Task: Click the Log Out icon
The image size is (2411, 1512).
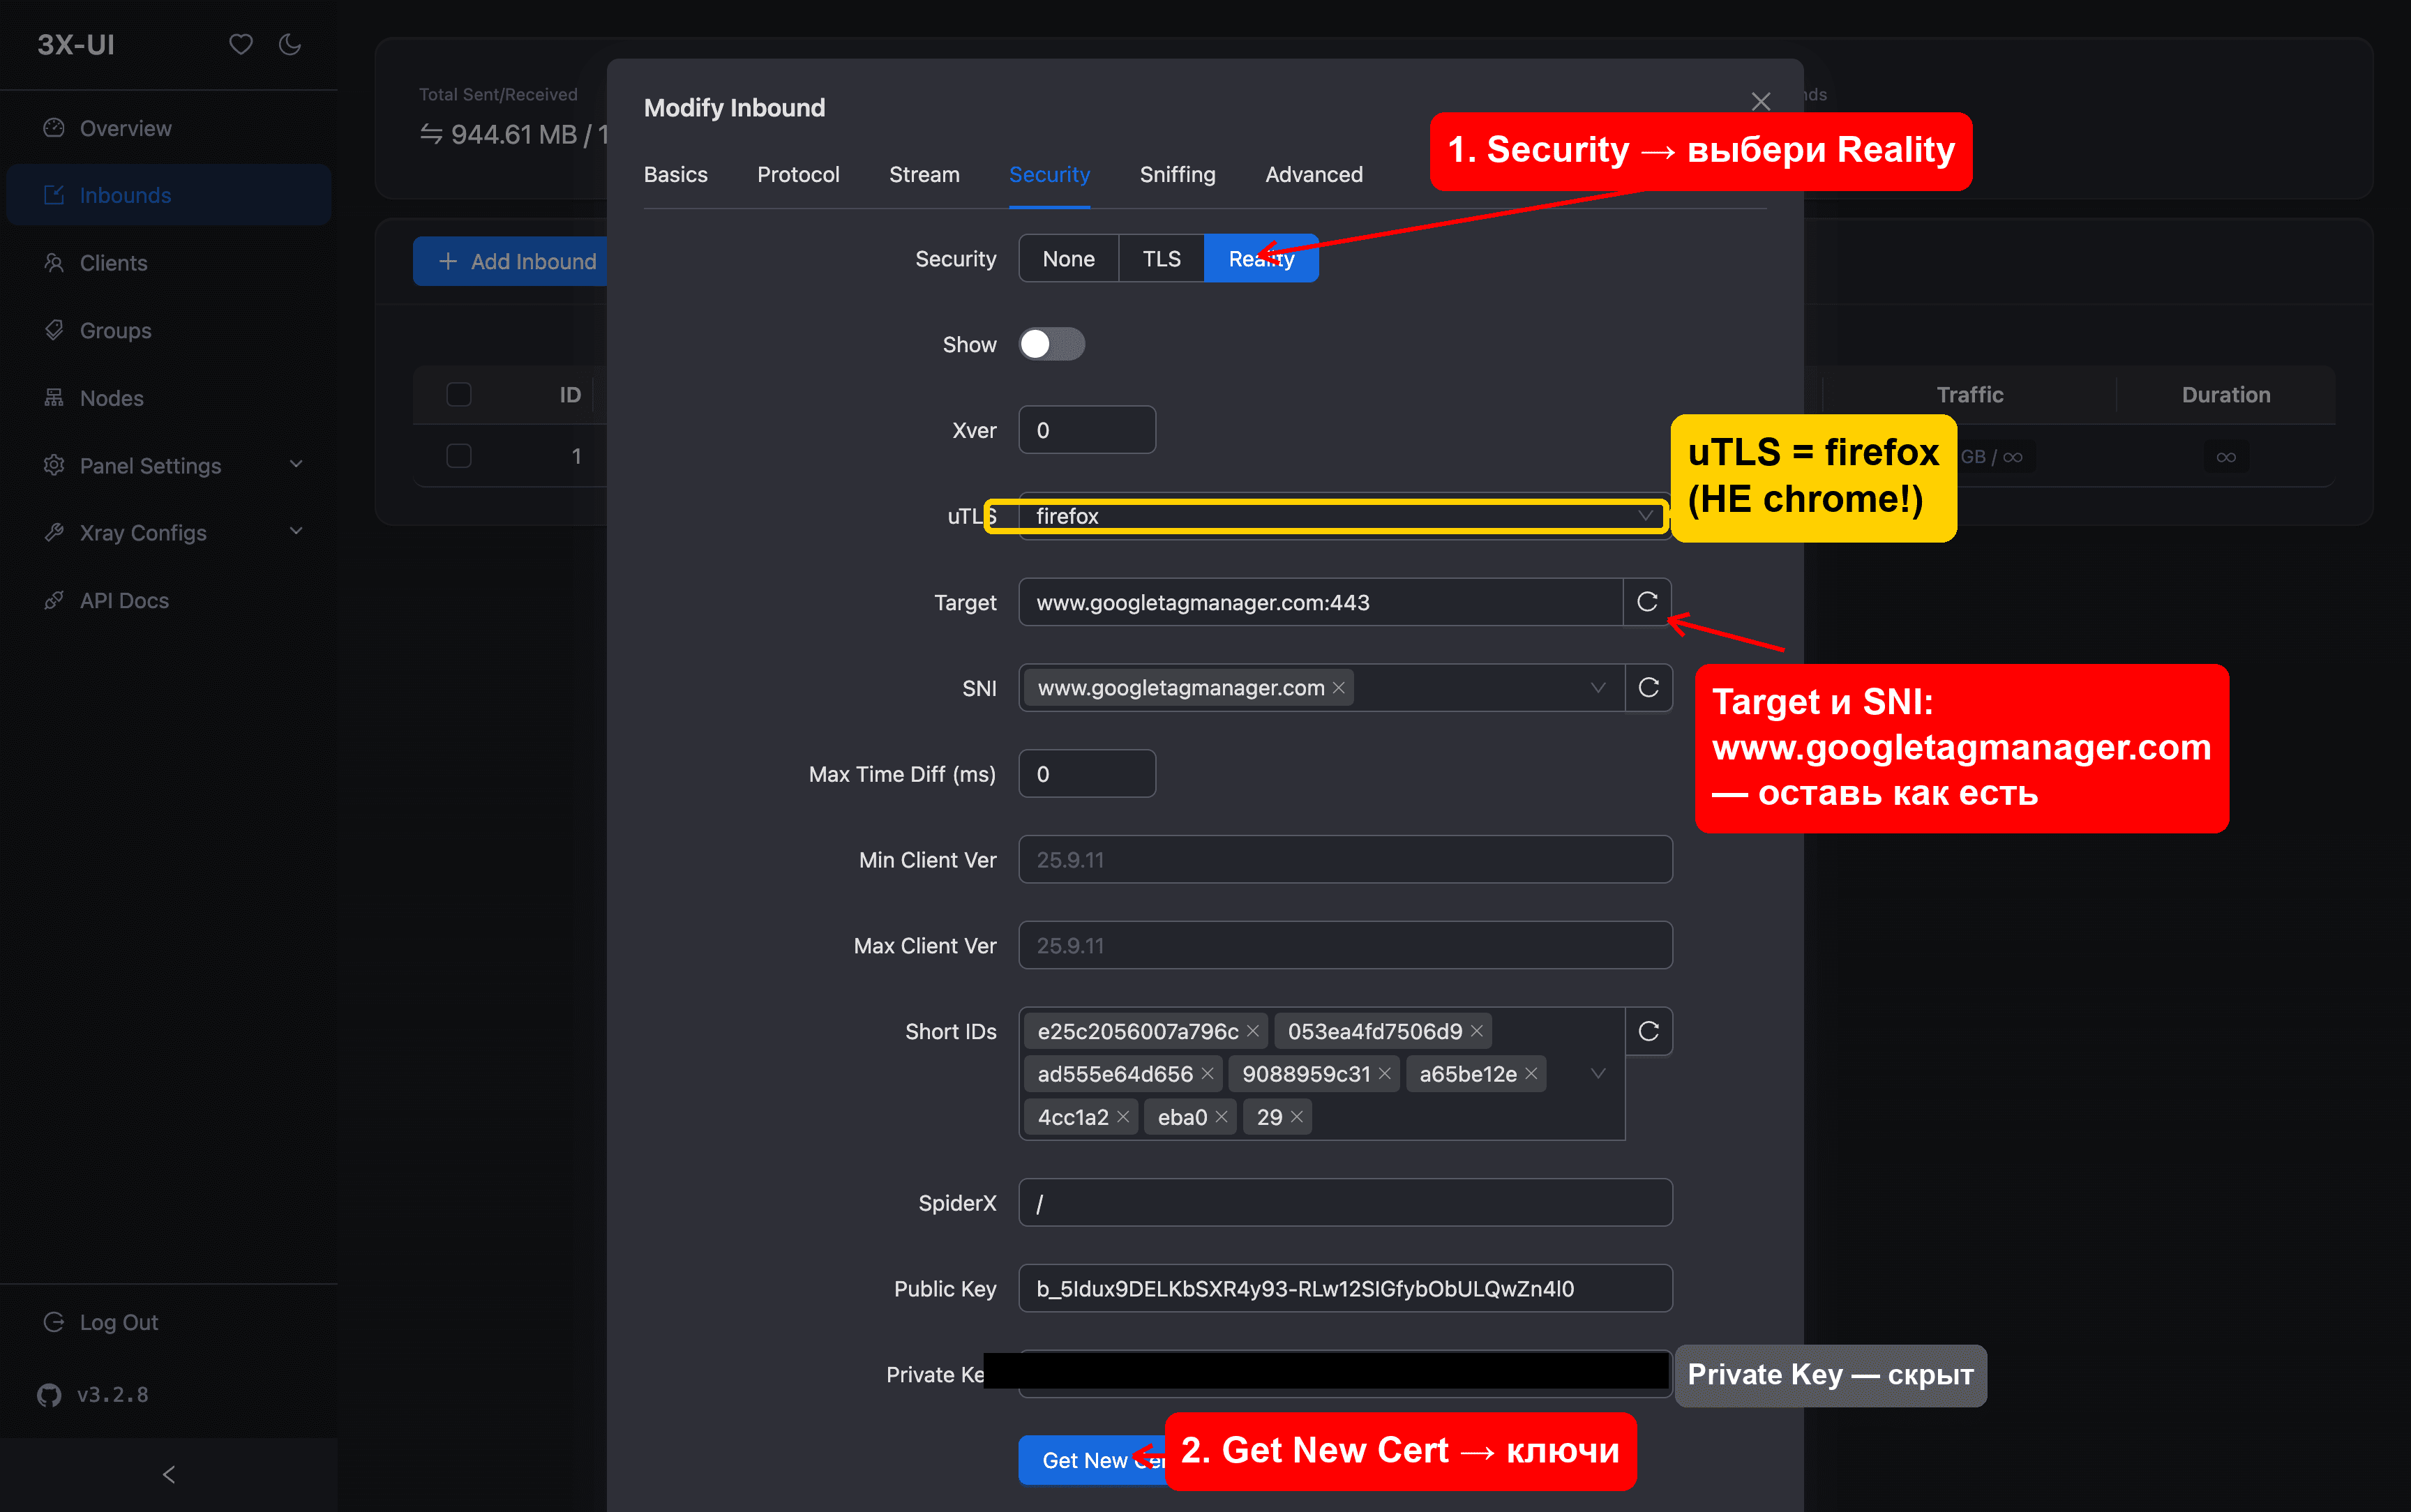Action: (54, 1322)
